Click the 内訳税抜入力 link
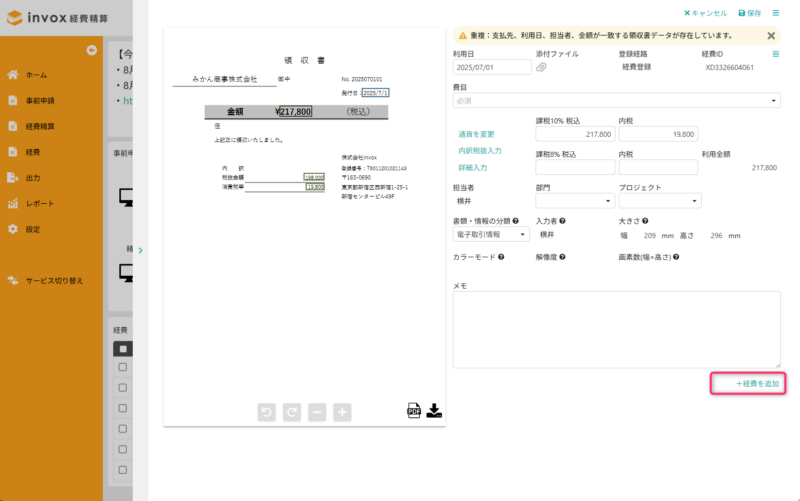Viewport: 800px width, 501px height. pyautogui.click(x=480, y=151)
